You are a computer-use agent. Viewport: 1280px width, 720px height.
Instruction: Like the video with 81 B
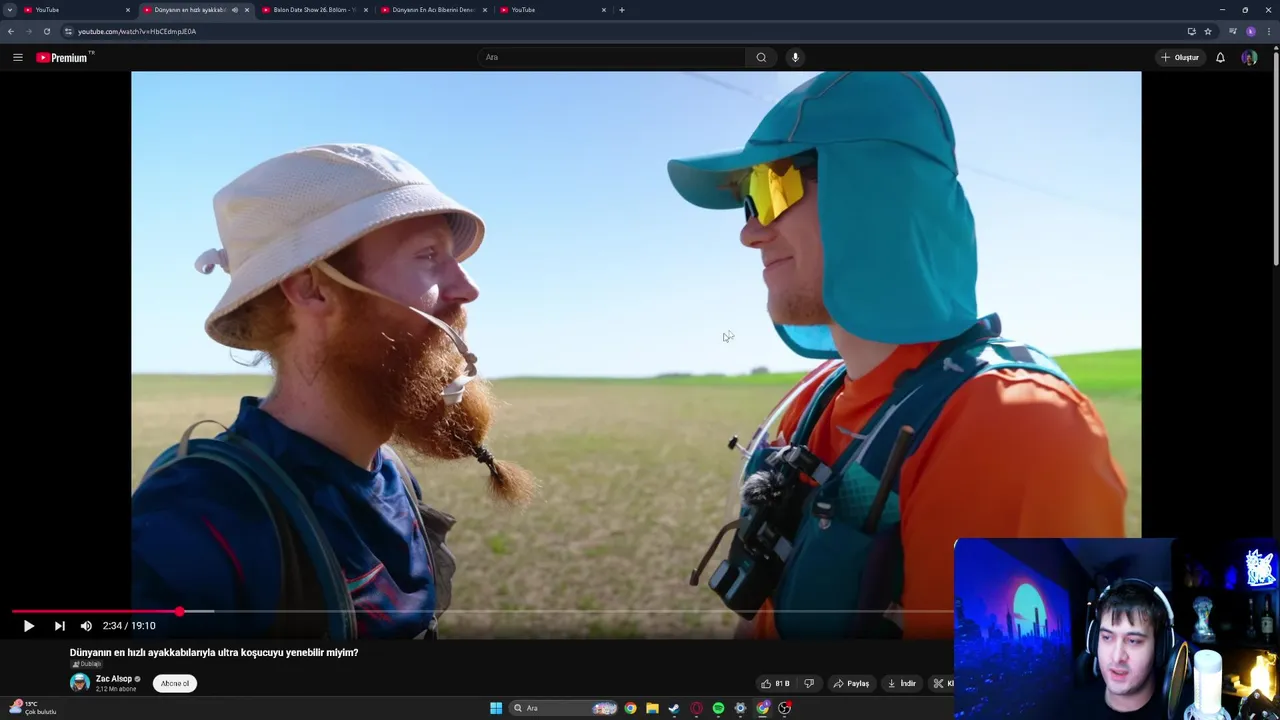pyautogui.click(x=775, y=684)
